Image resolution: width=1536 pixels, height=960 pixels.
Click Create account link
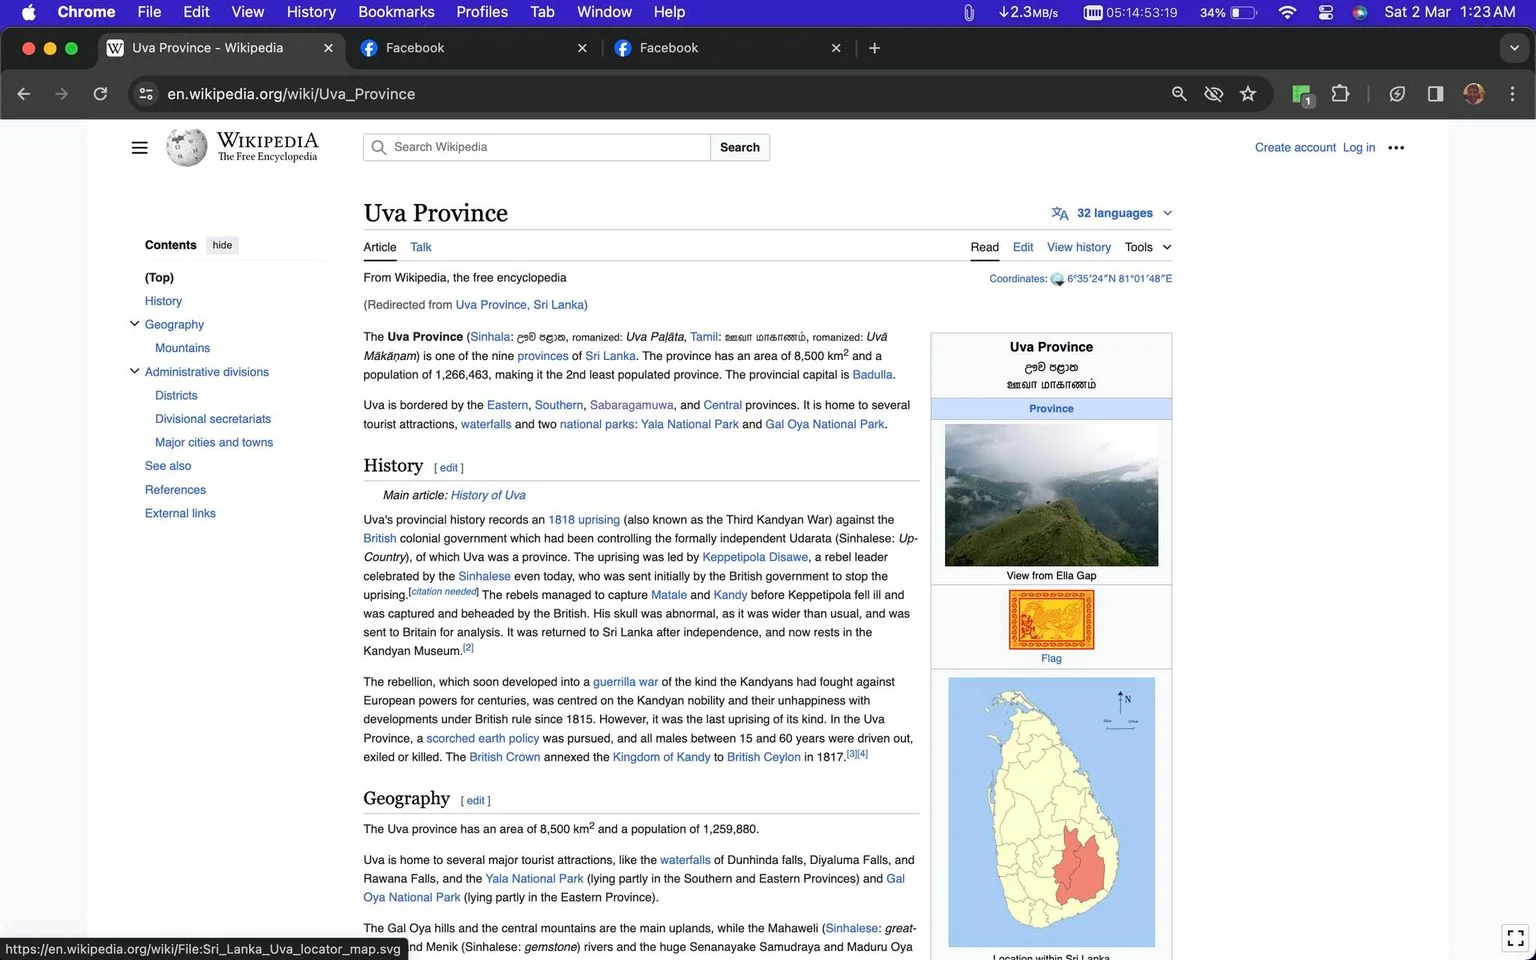(1295, 148)
